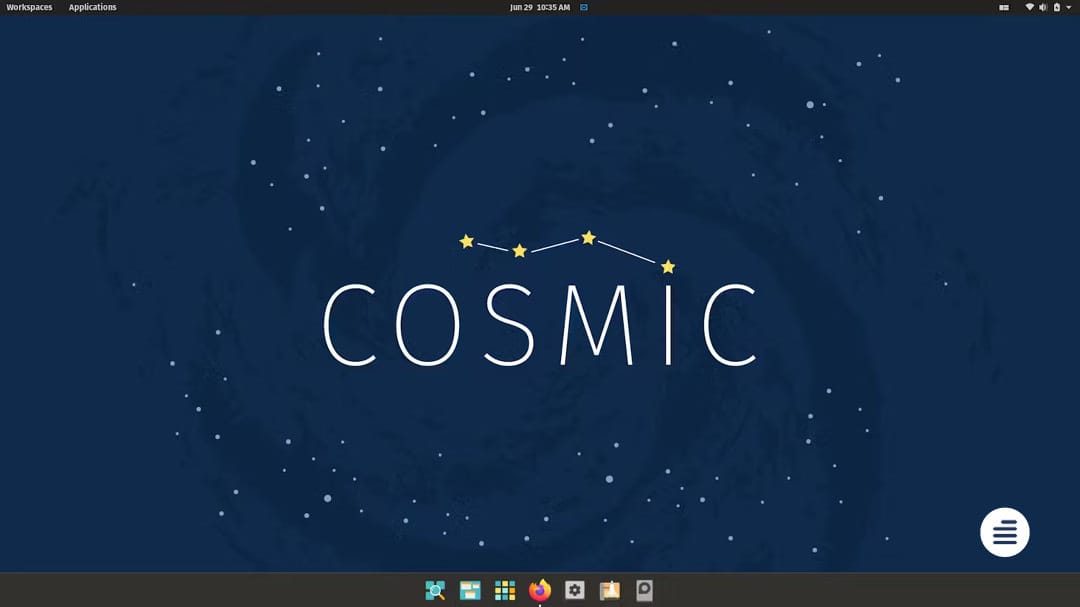Screen dimensions: 1080x607
Task: Open the workspaces icon in dock
Action: (470, 590)
